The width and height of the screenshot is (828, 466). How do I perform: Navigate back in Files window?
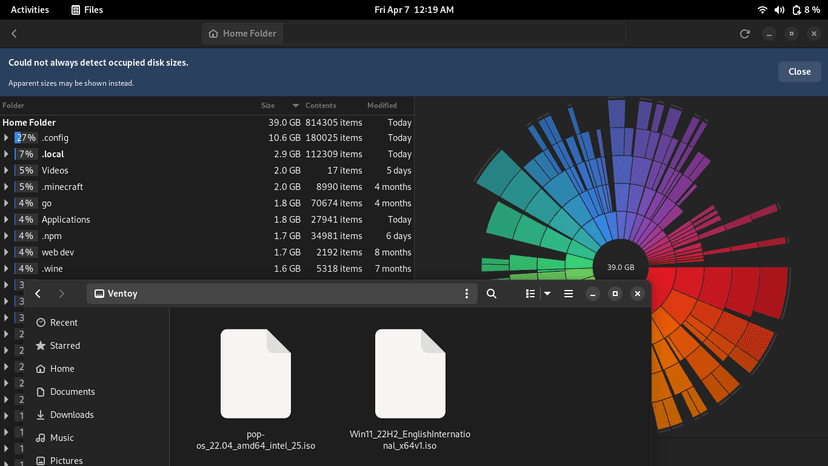pyautogui.click(x=38, y=294)
